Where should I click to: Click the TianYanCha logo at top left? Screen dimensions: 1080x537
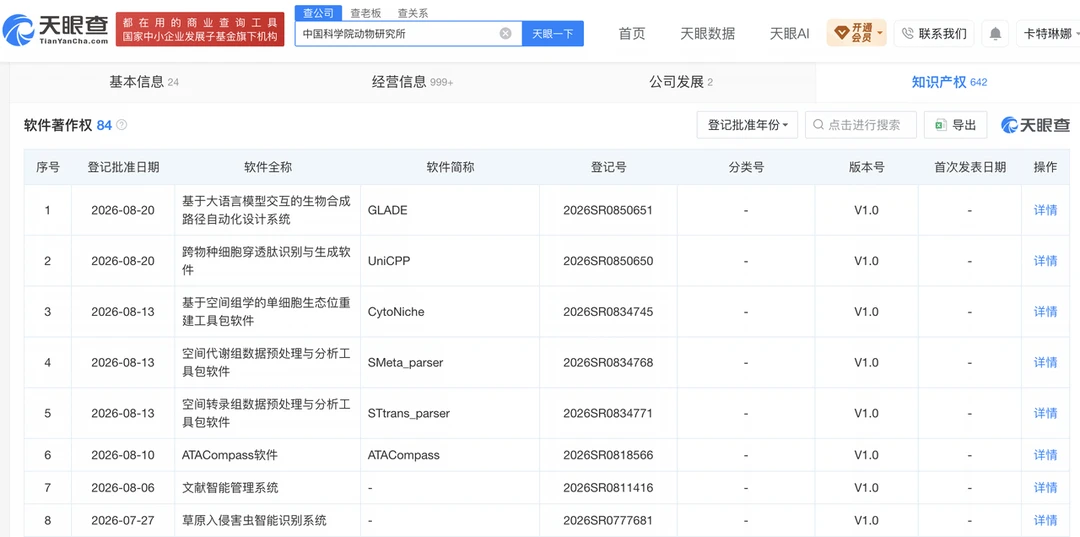55,30
